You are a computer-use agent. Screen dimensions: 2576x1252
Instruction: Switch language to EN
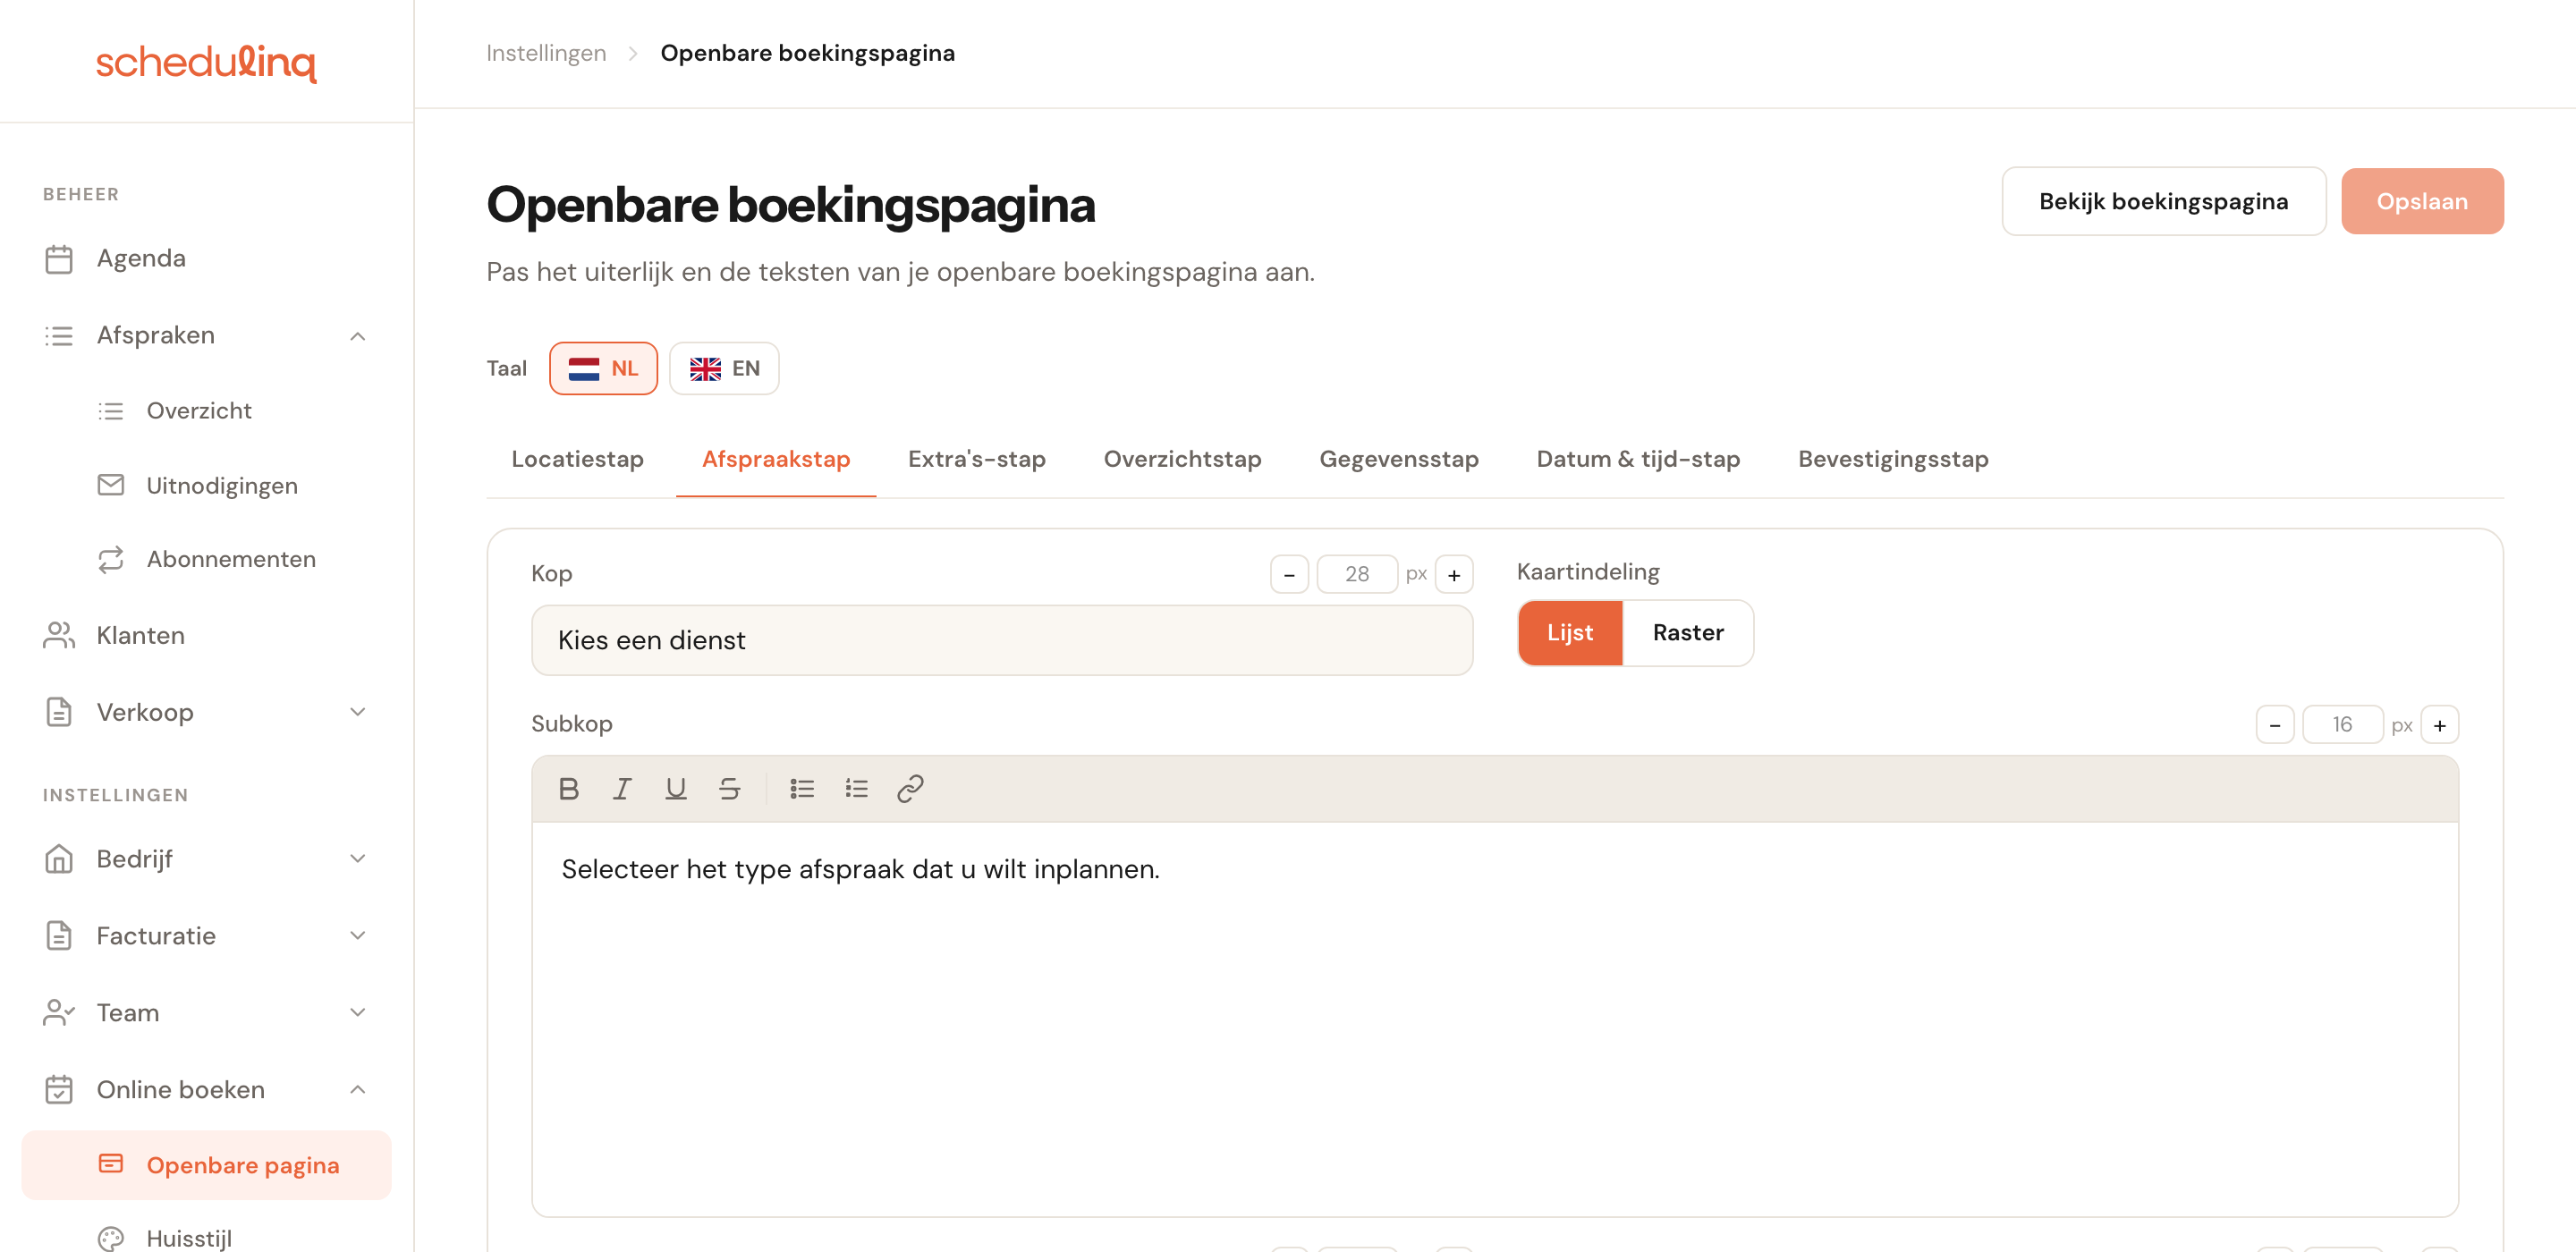click(x=724, y=368)
